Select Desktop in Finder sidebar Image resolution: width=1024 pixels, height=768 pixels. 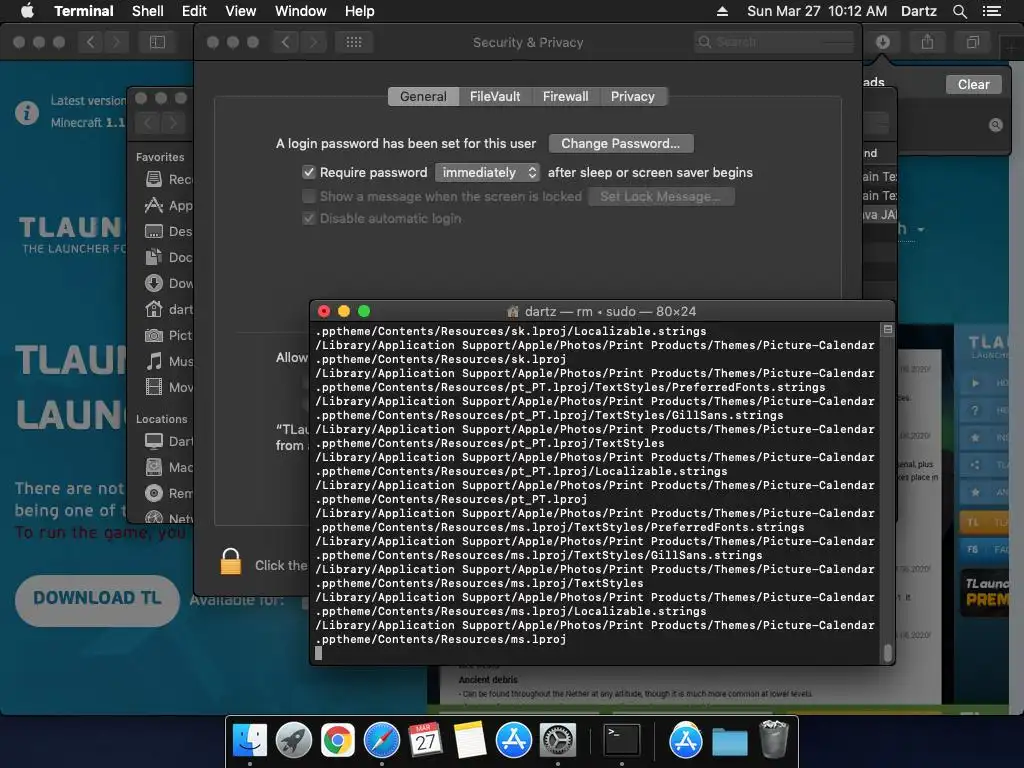tap(167, 231)
